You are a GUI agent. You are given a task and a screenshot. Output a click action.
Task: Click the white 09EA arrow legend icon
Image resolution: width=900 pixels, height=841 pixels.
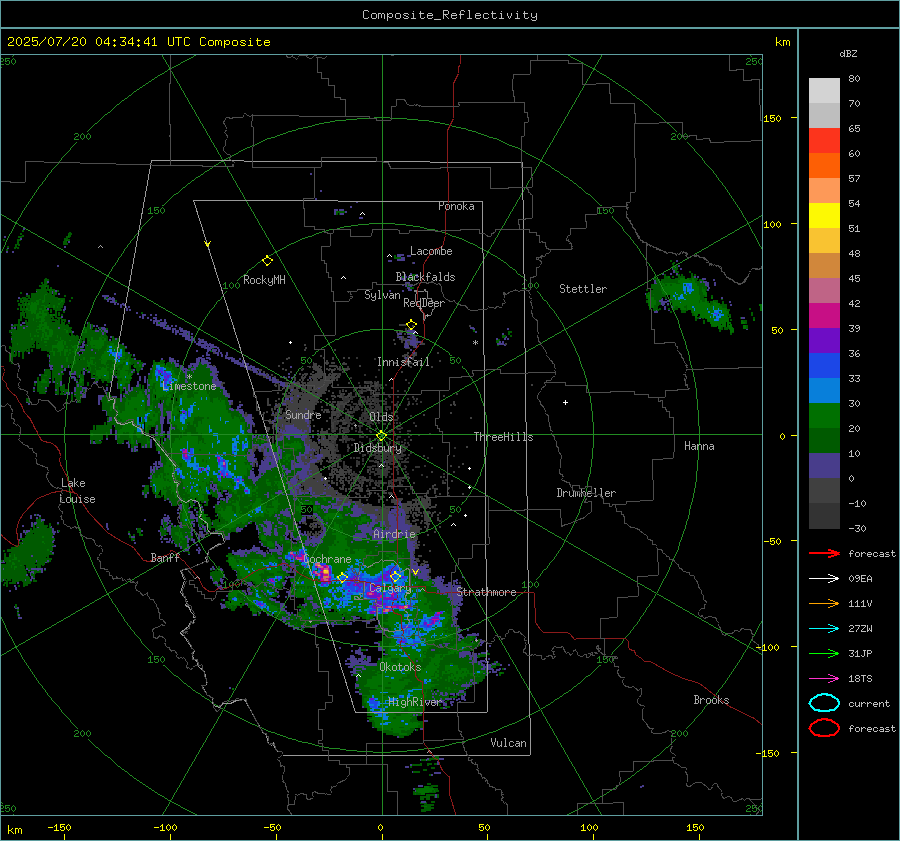coord(824,578)
